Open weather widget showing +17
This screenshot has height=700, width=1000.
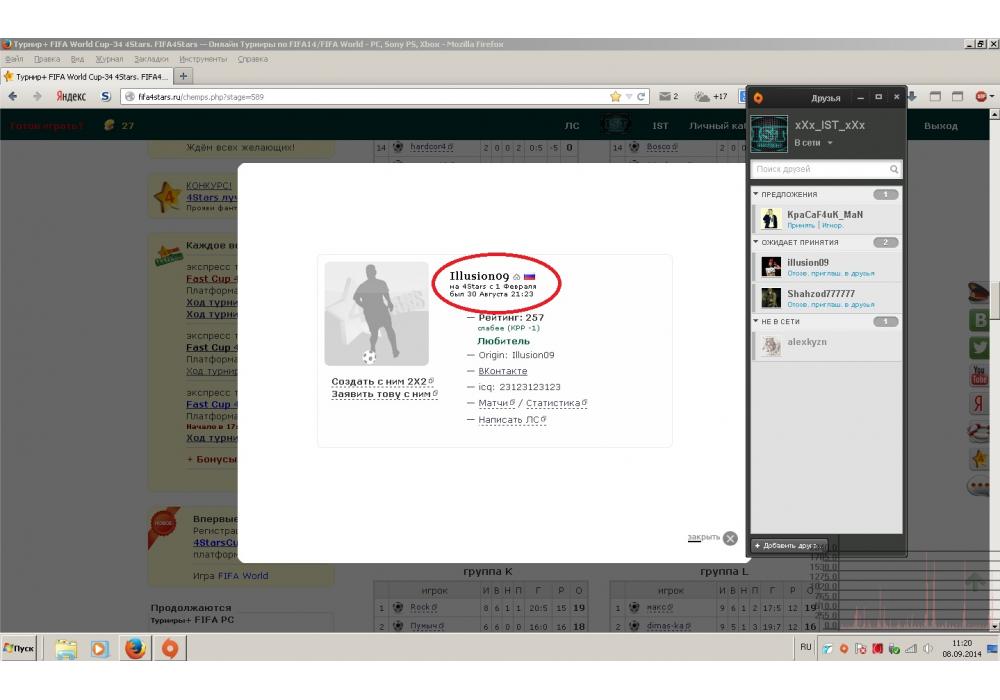(711, 96)
